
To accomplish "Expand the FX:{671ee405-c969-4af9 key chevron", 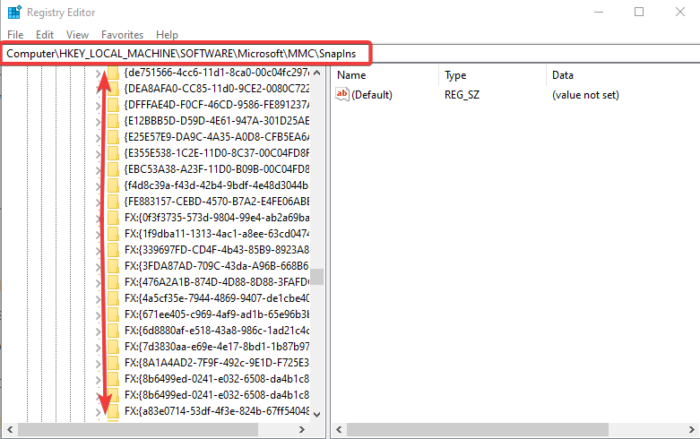I will tap(98, 315).
